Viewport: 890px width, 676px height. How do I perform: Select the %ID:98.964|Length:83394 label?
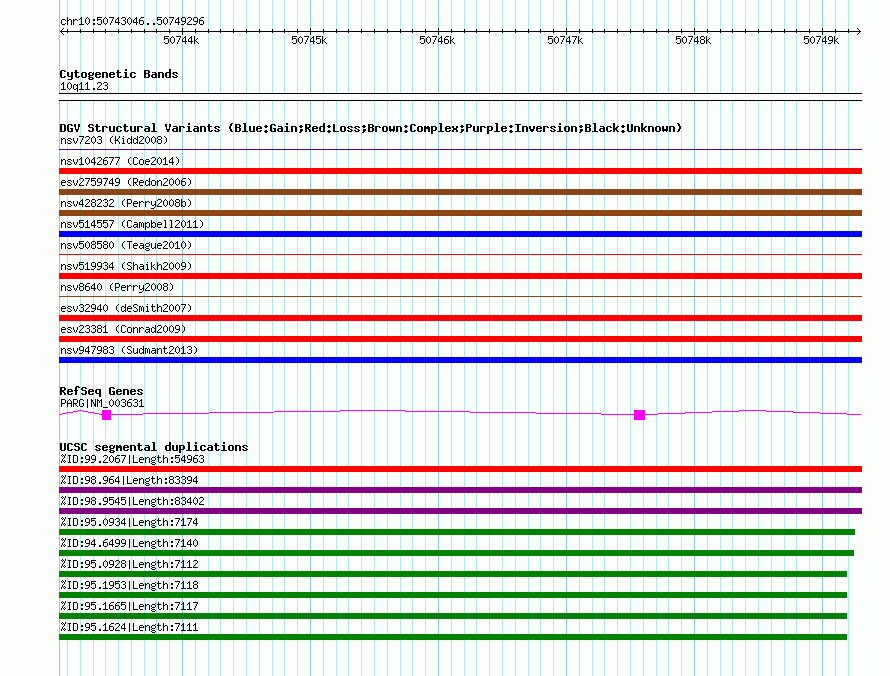click(x=129, y=480)
